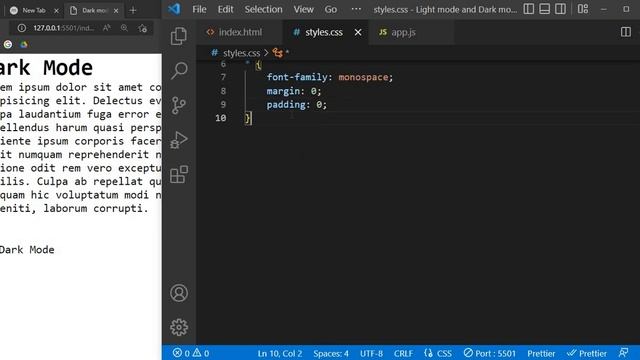Open the Run and Debug view
This screenshot has height=360, width=640.
pos(179,140)
